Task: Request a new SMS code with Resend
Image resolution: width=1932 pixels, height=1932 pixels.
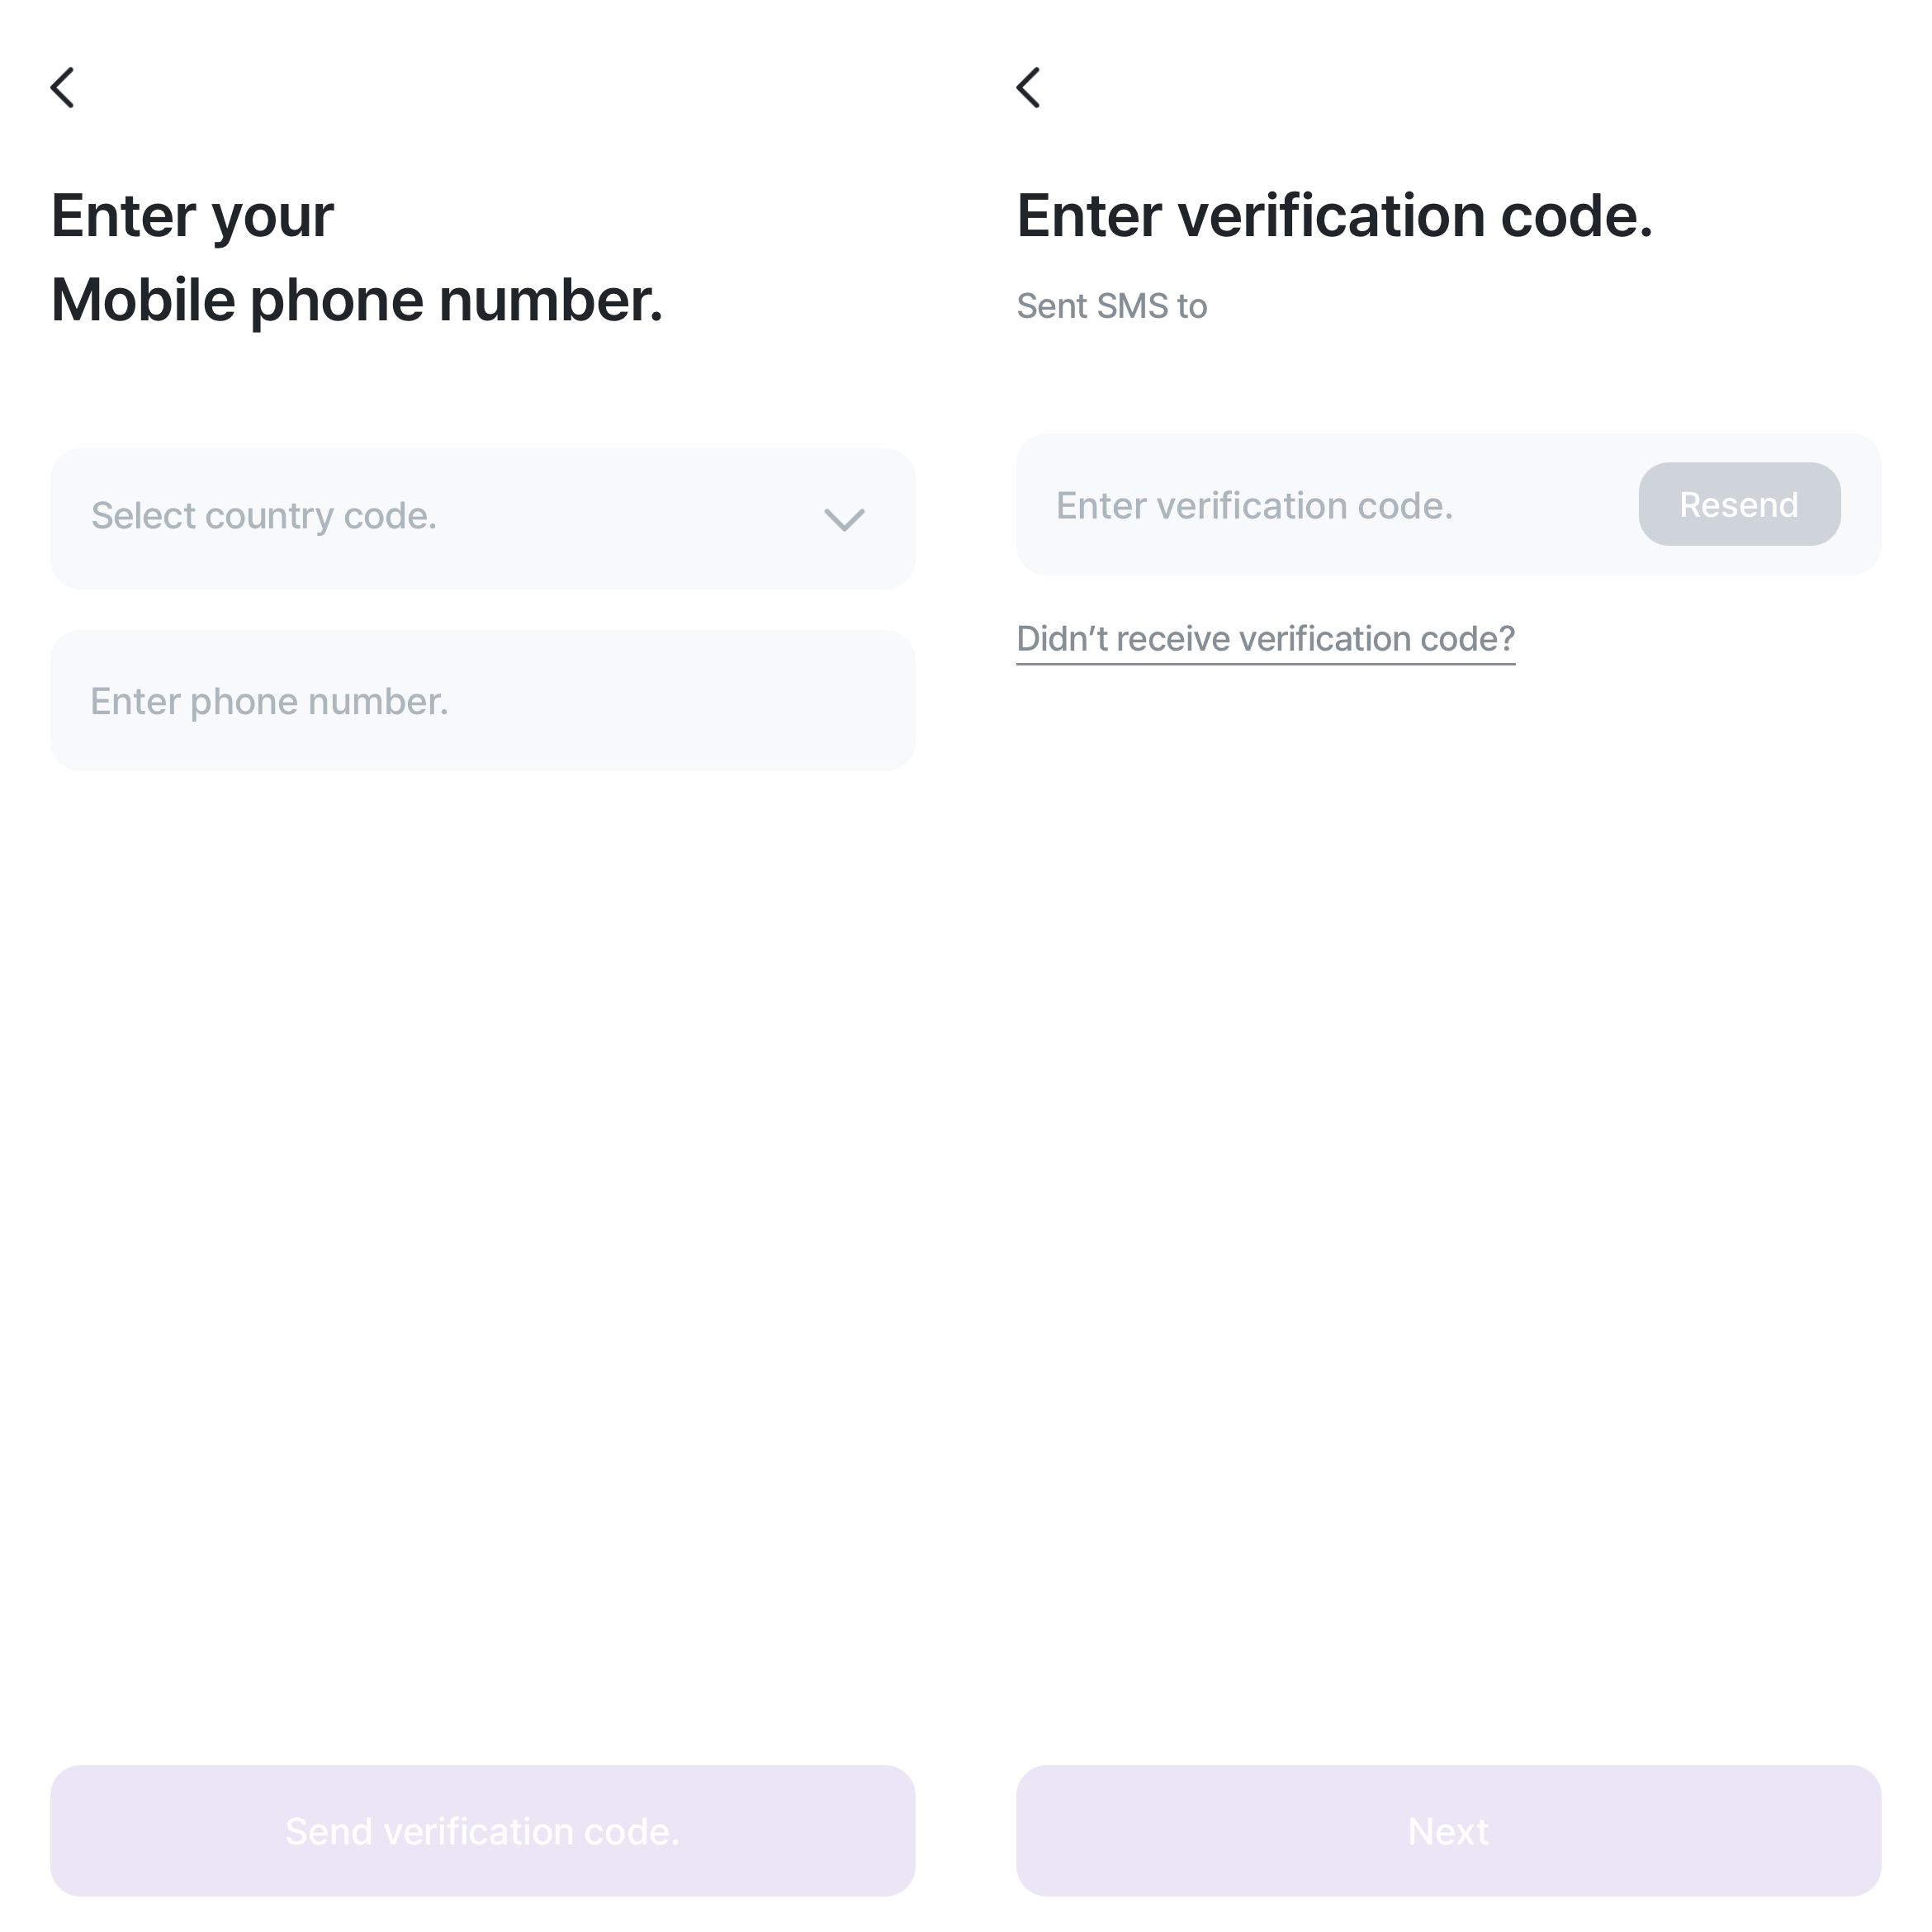Action: 1738,504
